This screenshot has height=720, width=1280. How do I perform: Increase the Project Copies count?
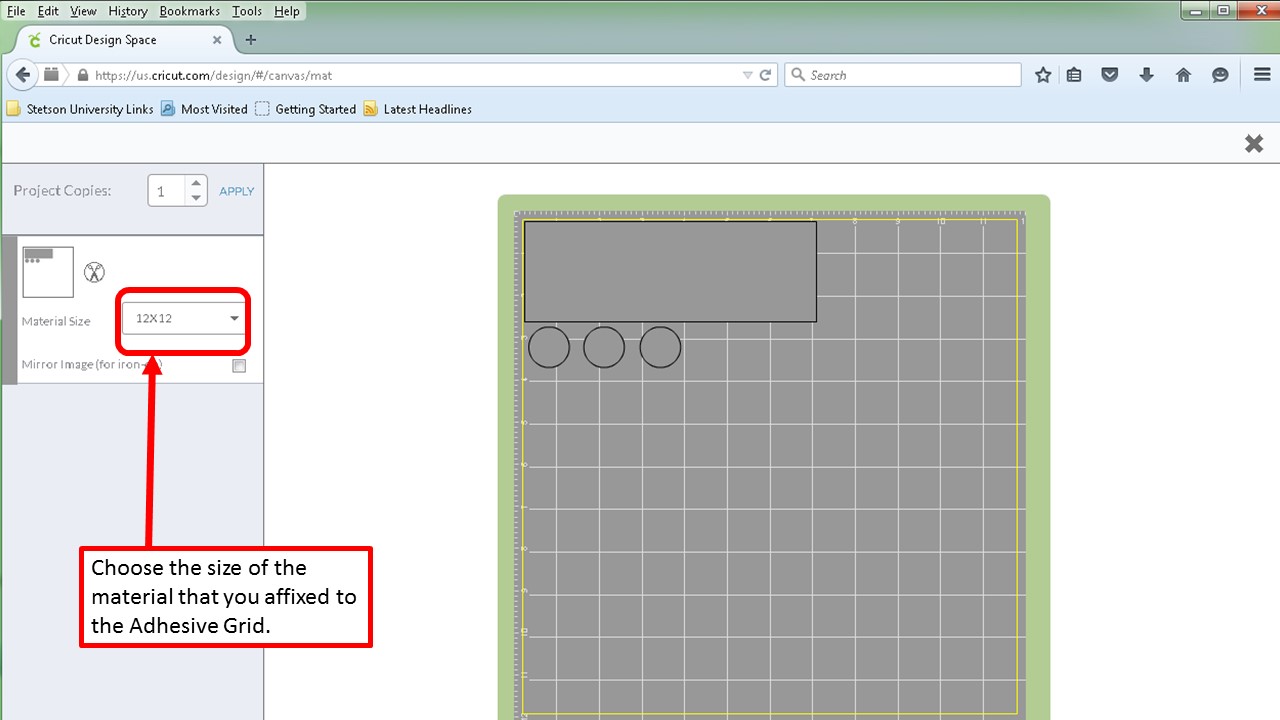[x=197, y=184]
